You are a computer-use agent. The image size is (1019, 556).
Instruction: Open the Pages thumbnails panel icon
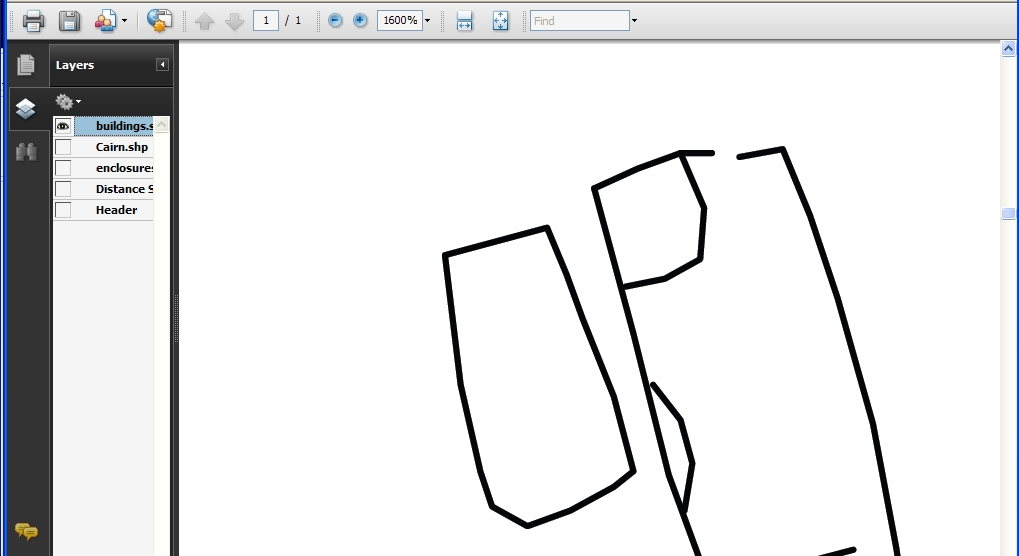coord(26,64)
